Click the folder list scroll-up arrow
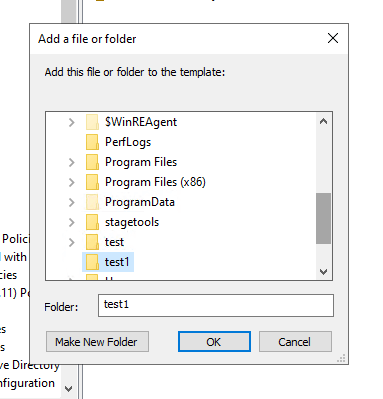Screen dimensions: 383x399 coord(323,121)
